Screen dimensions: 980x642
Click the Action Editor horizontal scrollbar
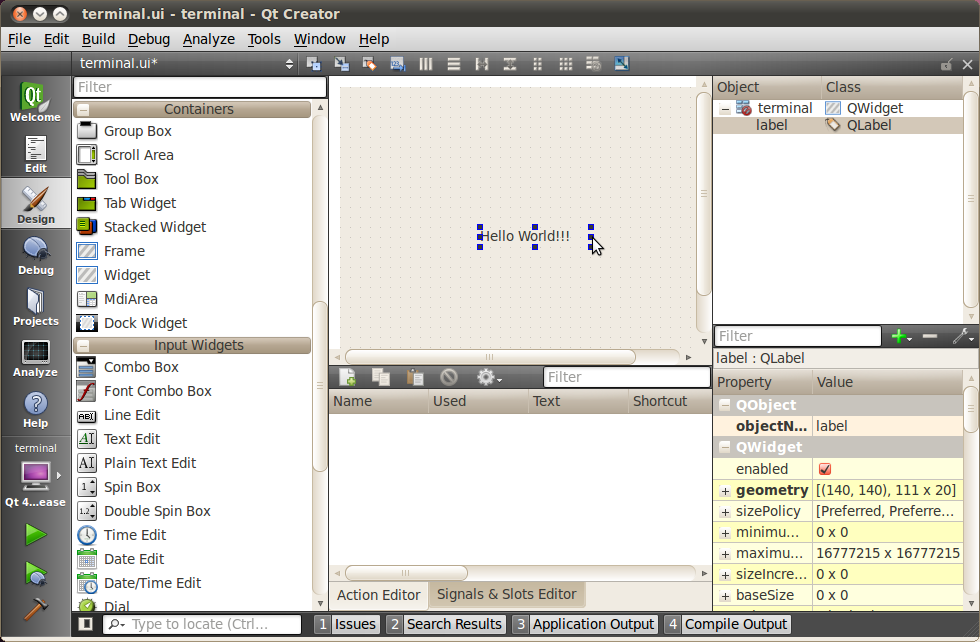pyautogui.click(x=406, y=573)
